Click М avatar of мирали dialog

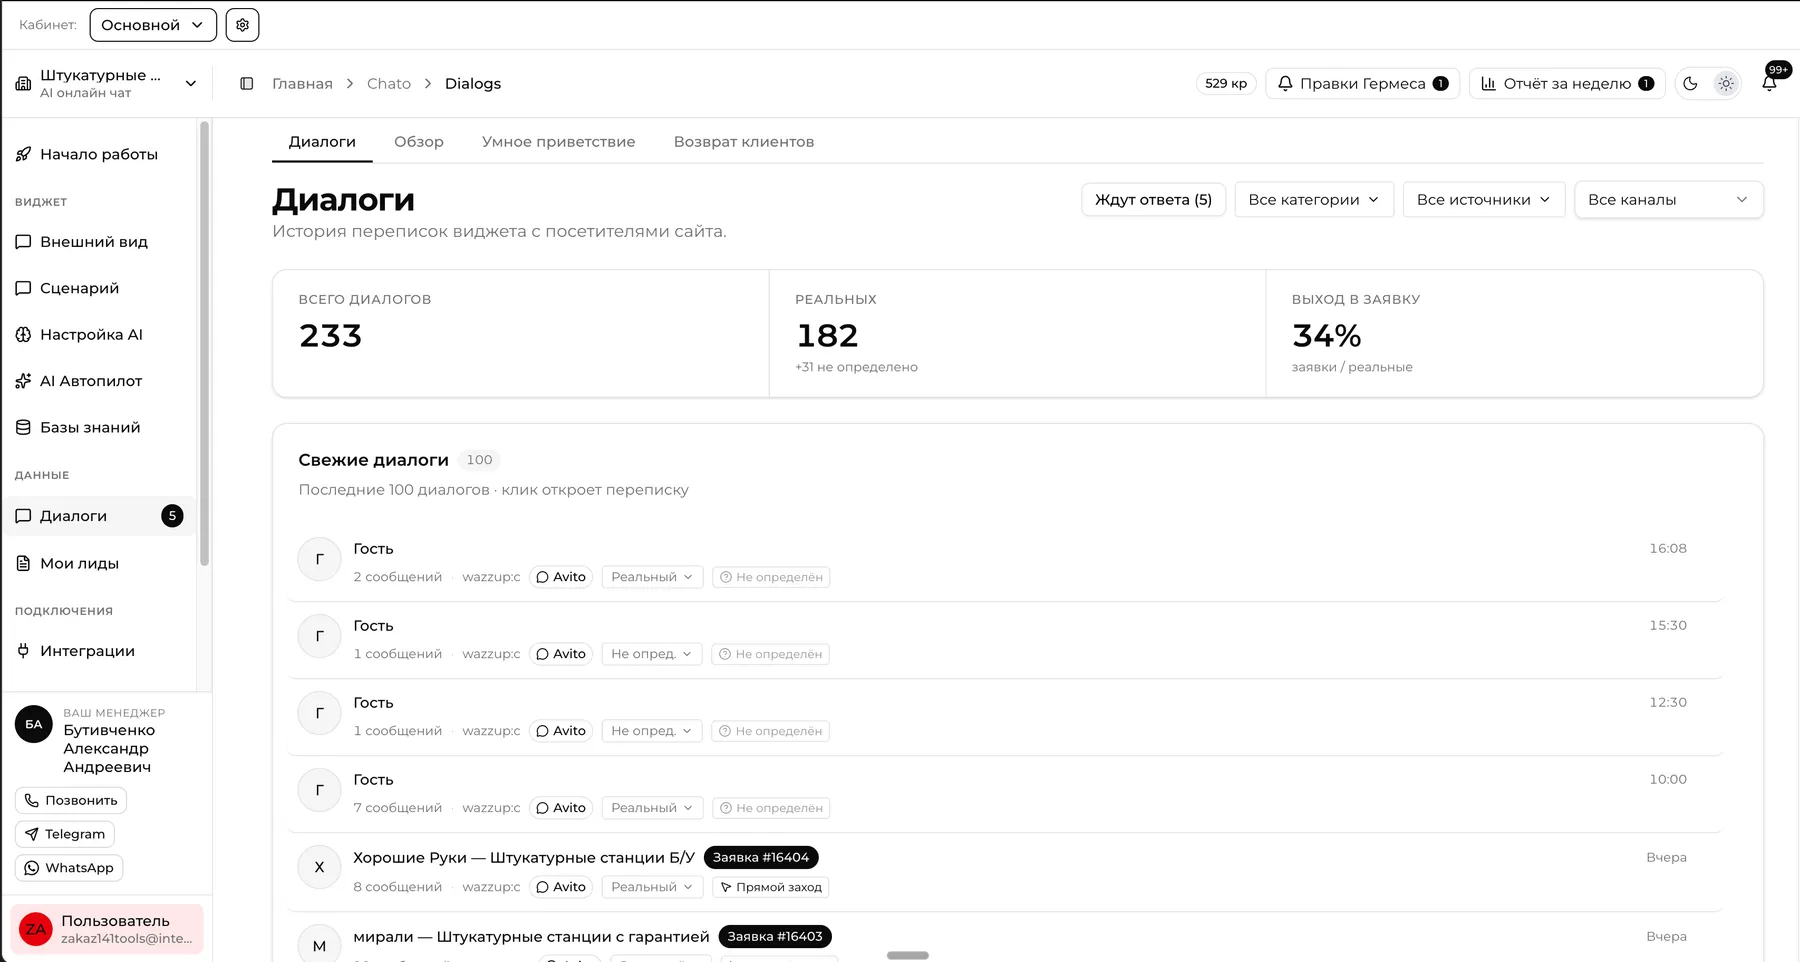click(x=320, y=945)
